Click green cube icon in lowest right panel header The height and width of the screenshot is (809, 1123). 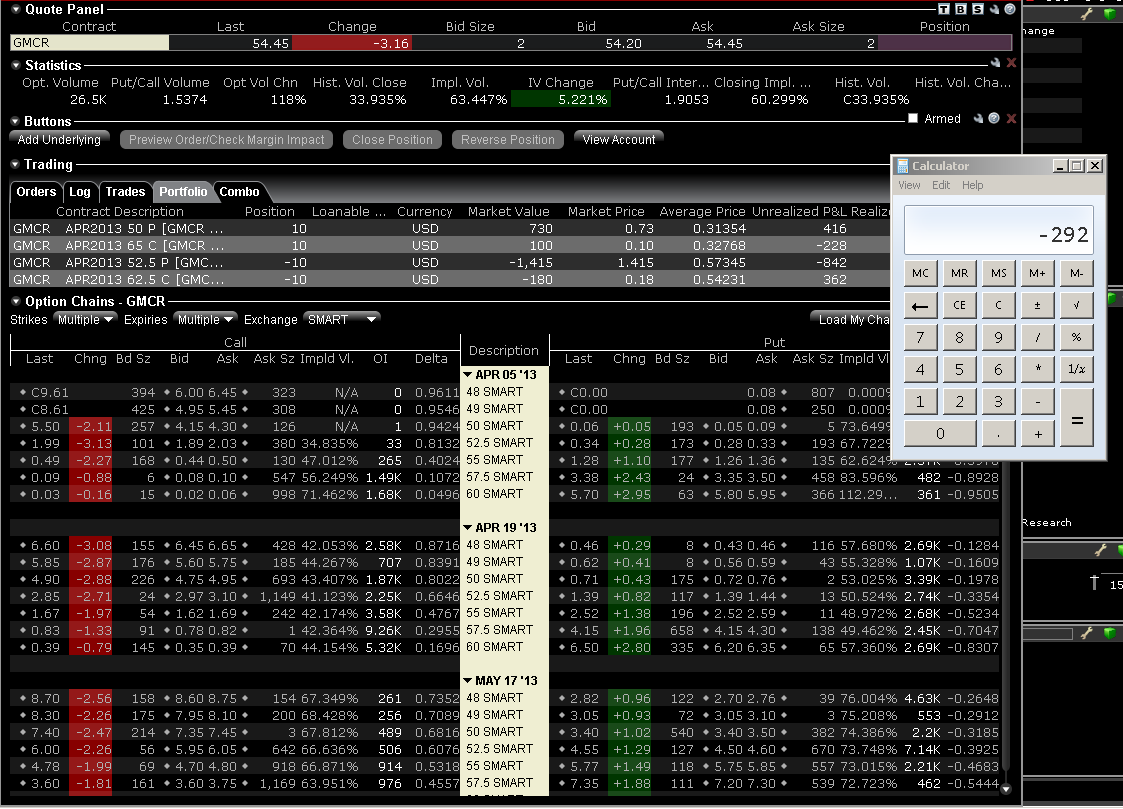tap(1110, 633)
